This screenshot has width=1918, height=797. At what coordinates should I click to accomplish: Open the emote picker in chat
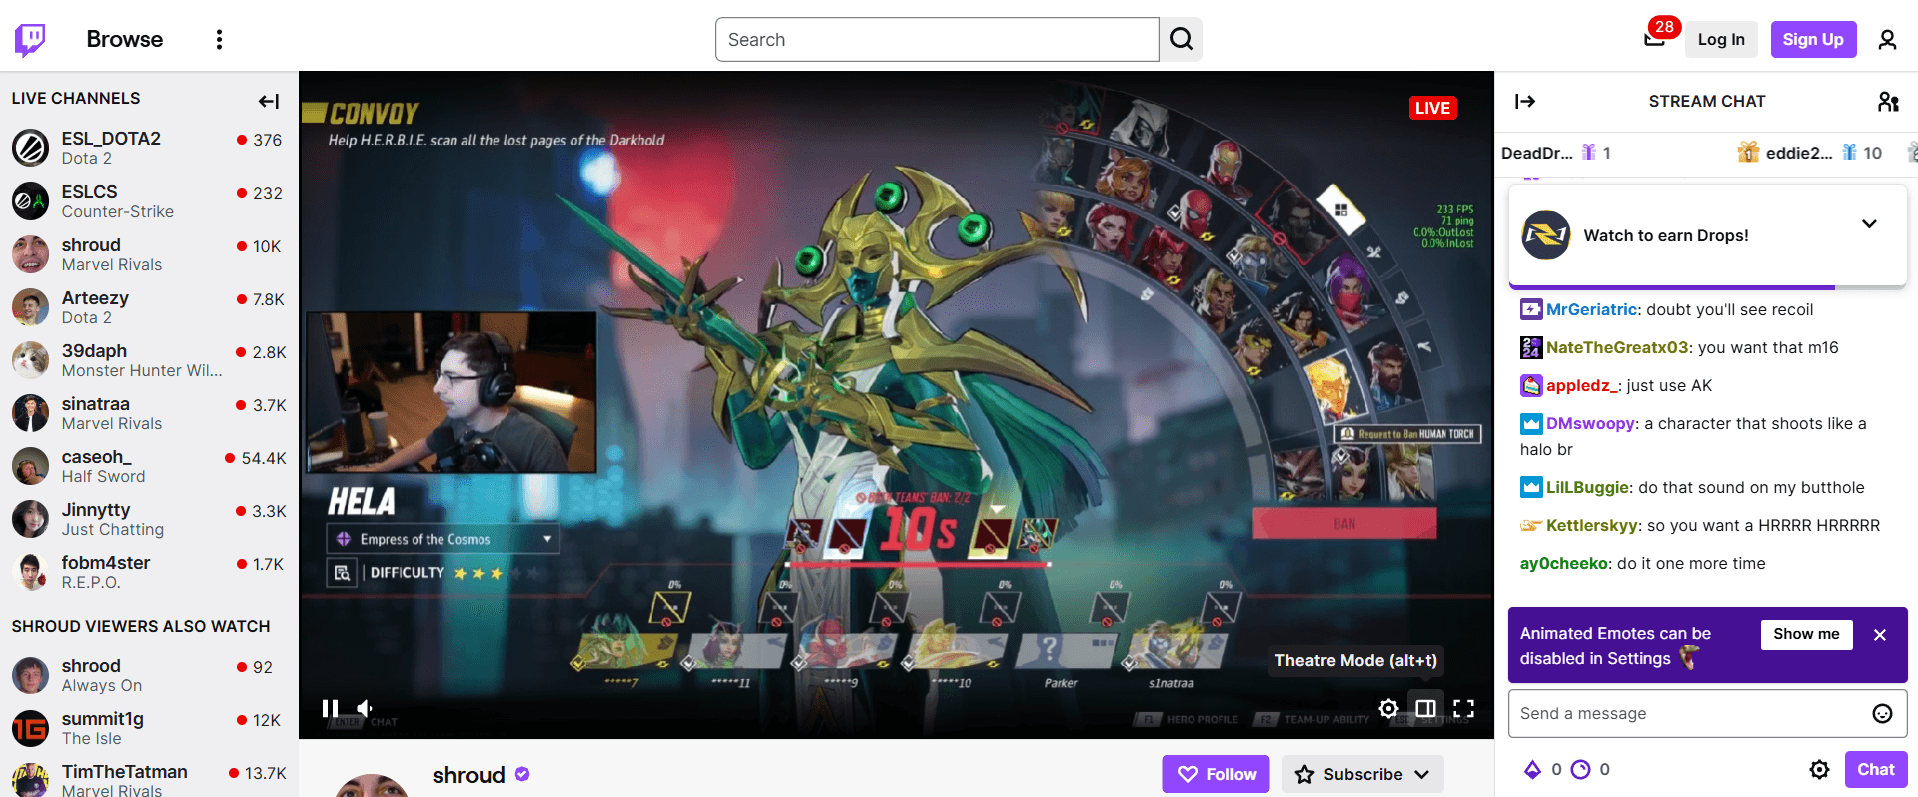(1882, 713)
